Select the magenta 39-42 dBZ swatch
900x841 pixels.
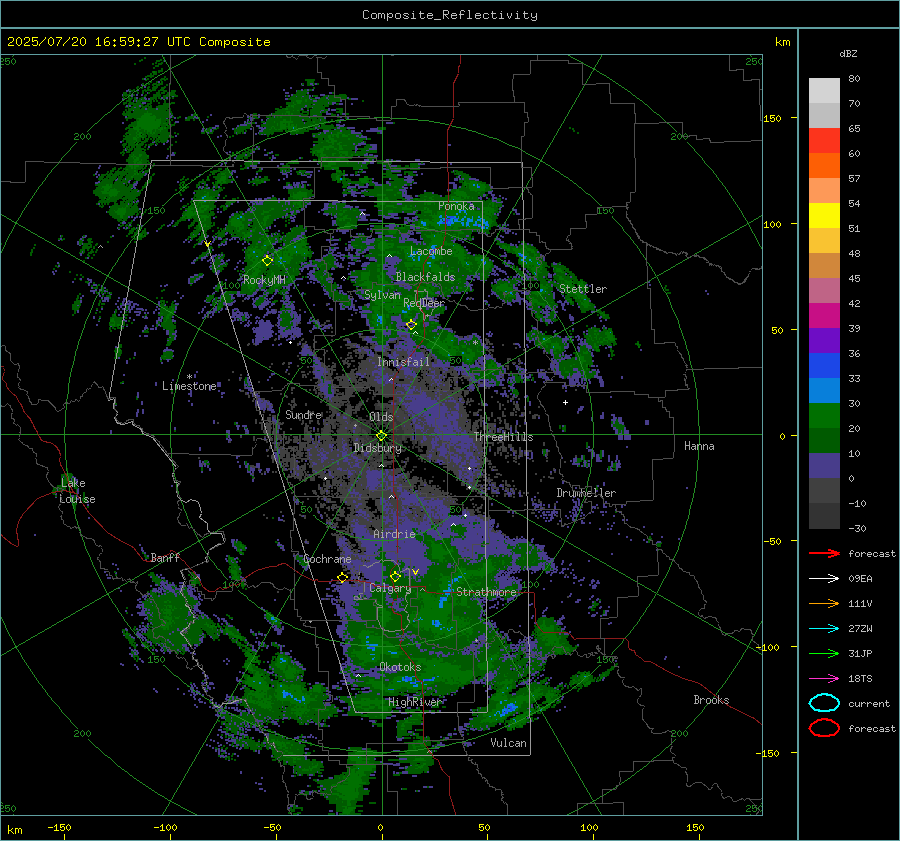(x=824, y=316)
